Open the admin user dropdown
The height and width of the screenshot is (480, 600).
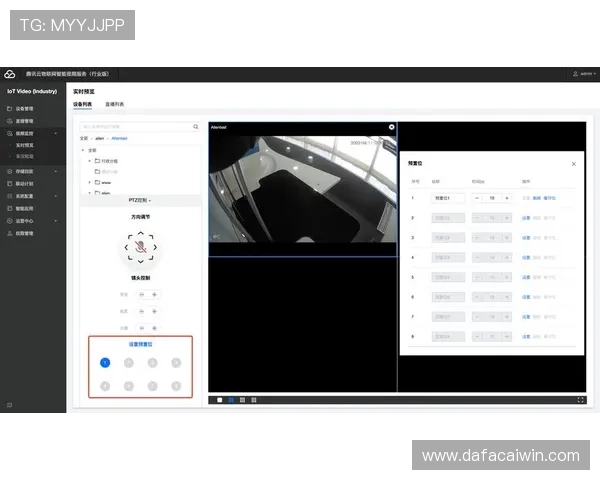click(x=584, y=73)
